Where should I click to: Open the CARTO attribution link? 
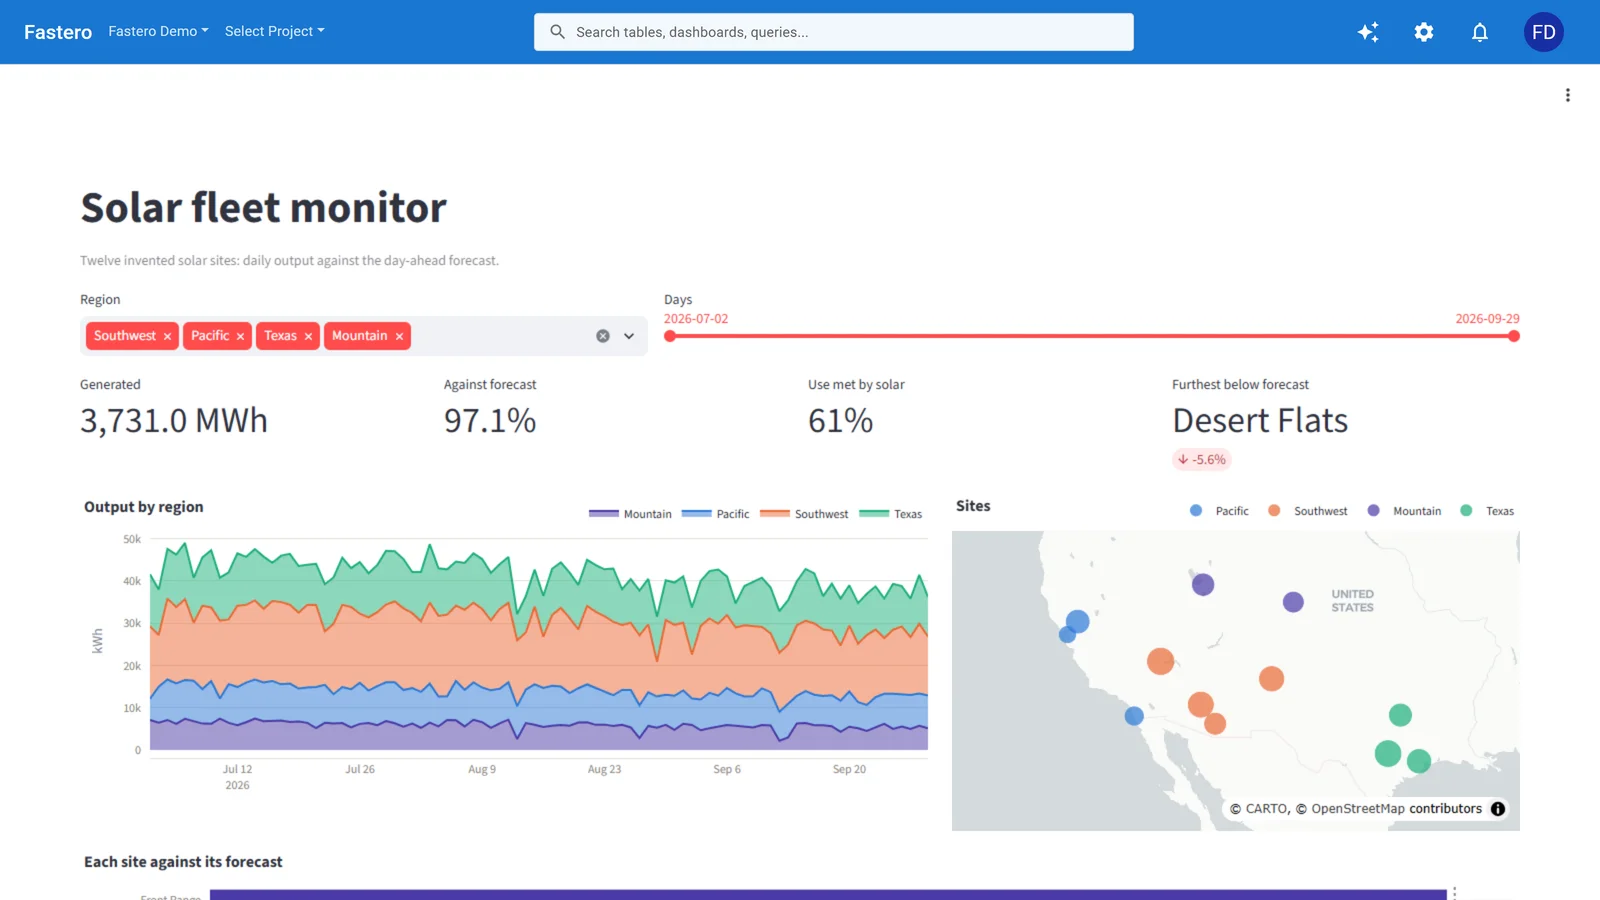pos(1267,809)
